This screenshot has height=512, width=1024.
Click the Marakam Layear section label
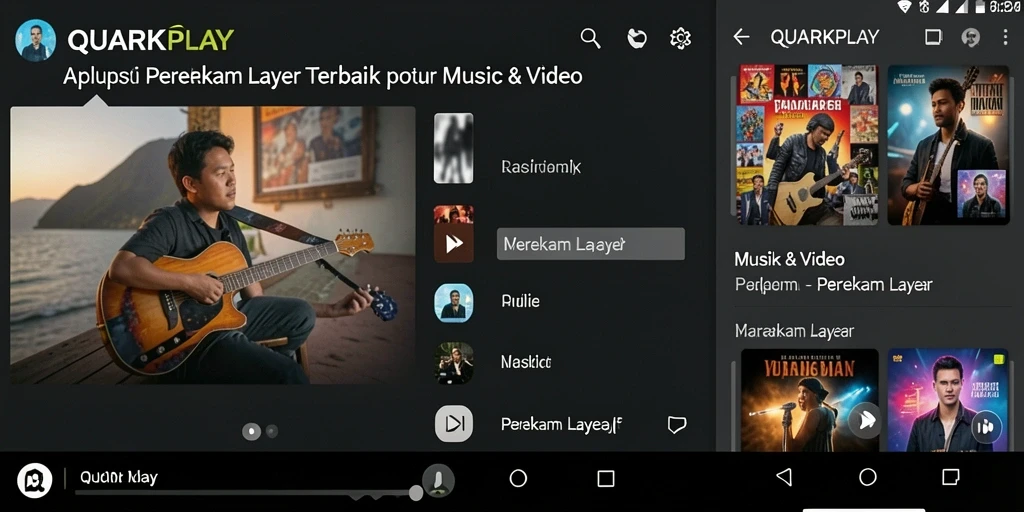point(794,331)
